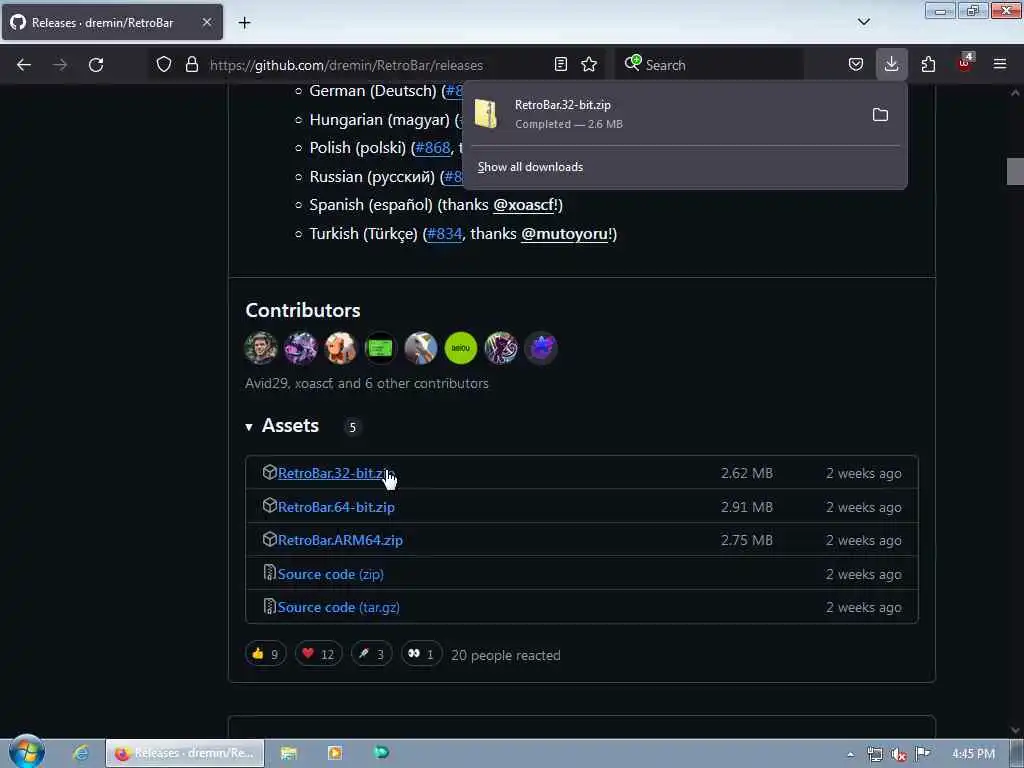Close the Releases dremin/RetroBar tab
1024x768 pixels.
click(206, 23)
